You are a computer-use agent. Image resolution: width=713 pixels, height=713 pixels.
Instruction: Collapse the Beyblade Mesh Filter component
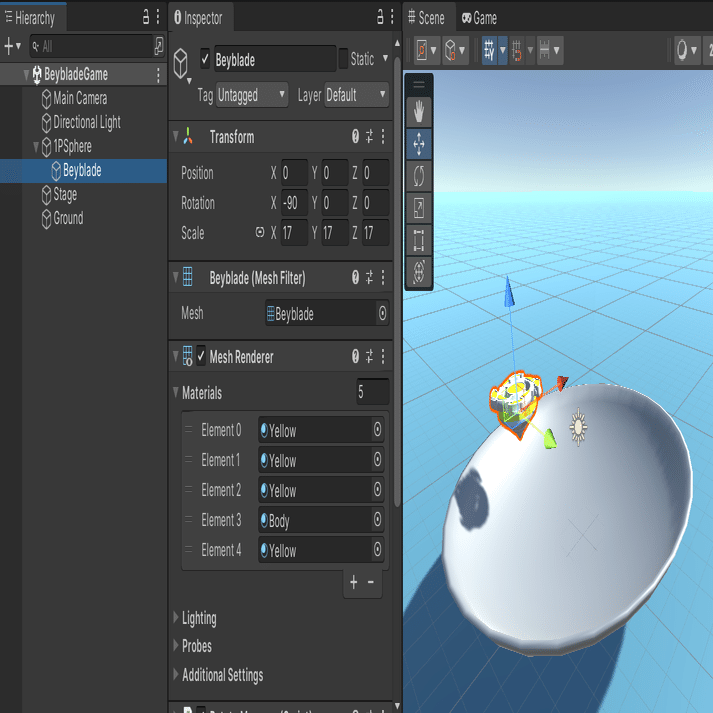[x=176, y=277]
